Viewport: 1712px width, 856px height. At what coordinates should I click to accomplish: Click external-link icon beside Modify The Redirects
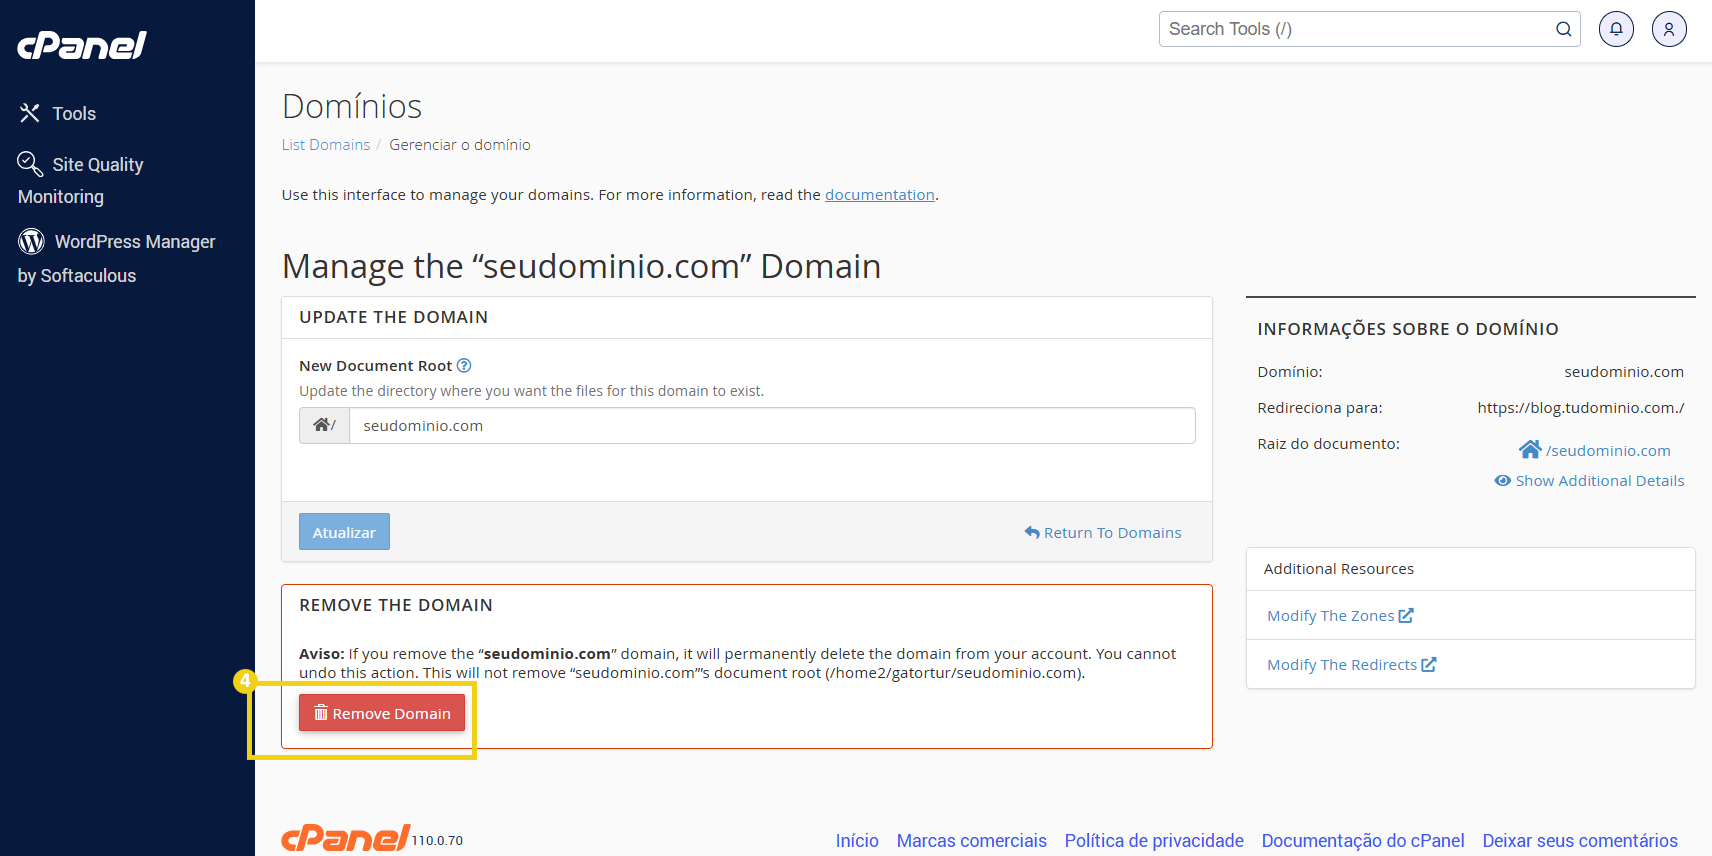(1429, 664)
